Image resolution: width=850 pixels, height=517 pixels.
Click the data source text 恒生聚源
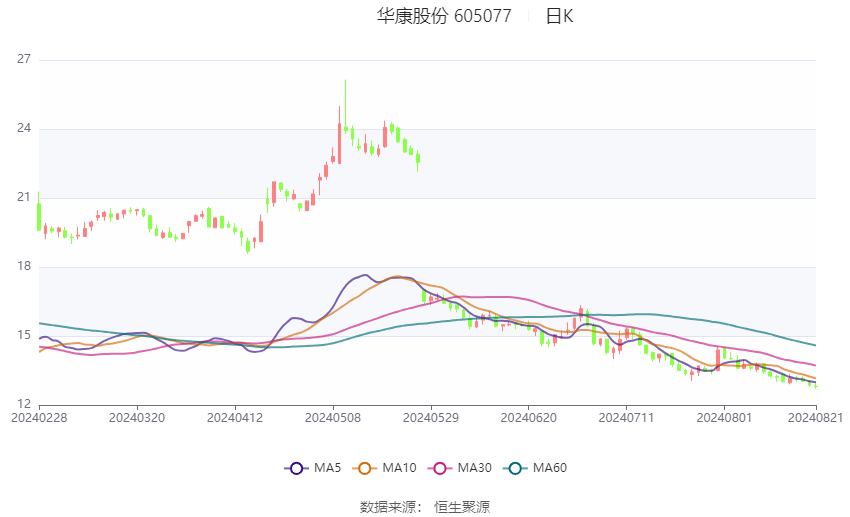tap(462, 507)
